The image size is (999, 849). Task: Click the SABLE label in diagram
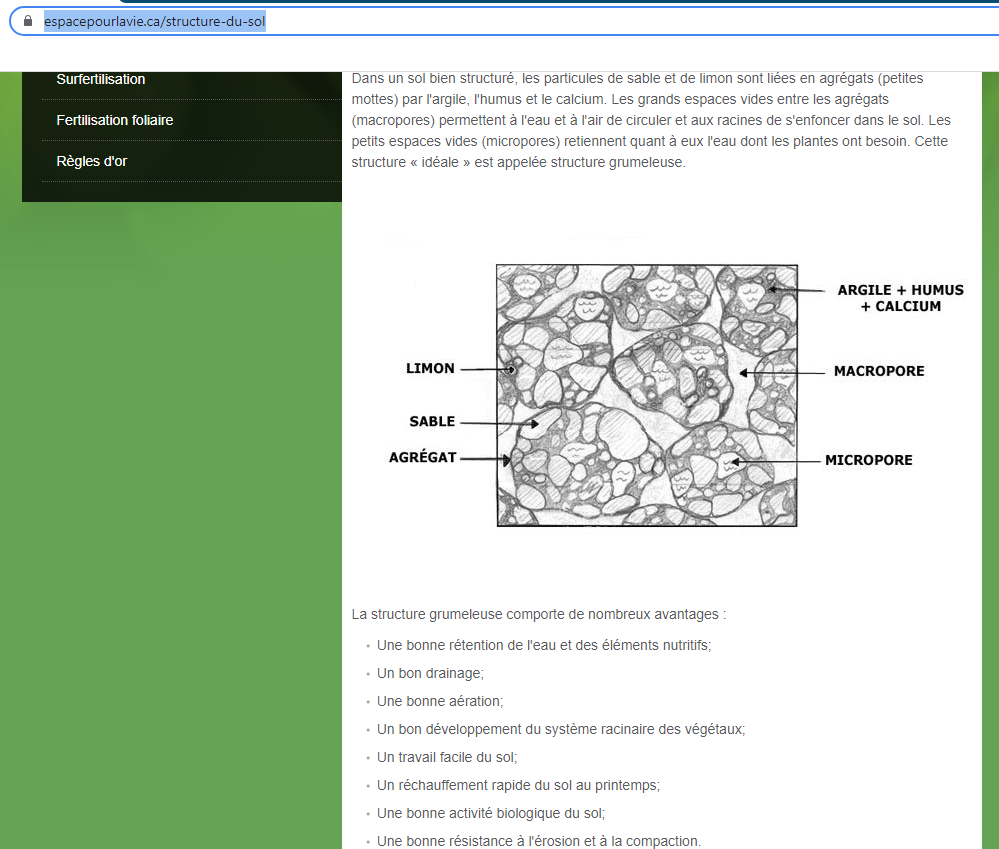(432, 422)
